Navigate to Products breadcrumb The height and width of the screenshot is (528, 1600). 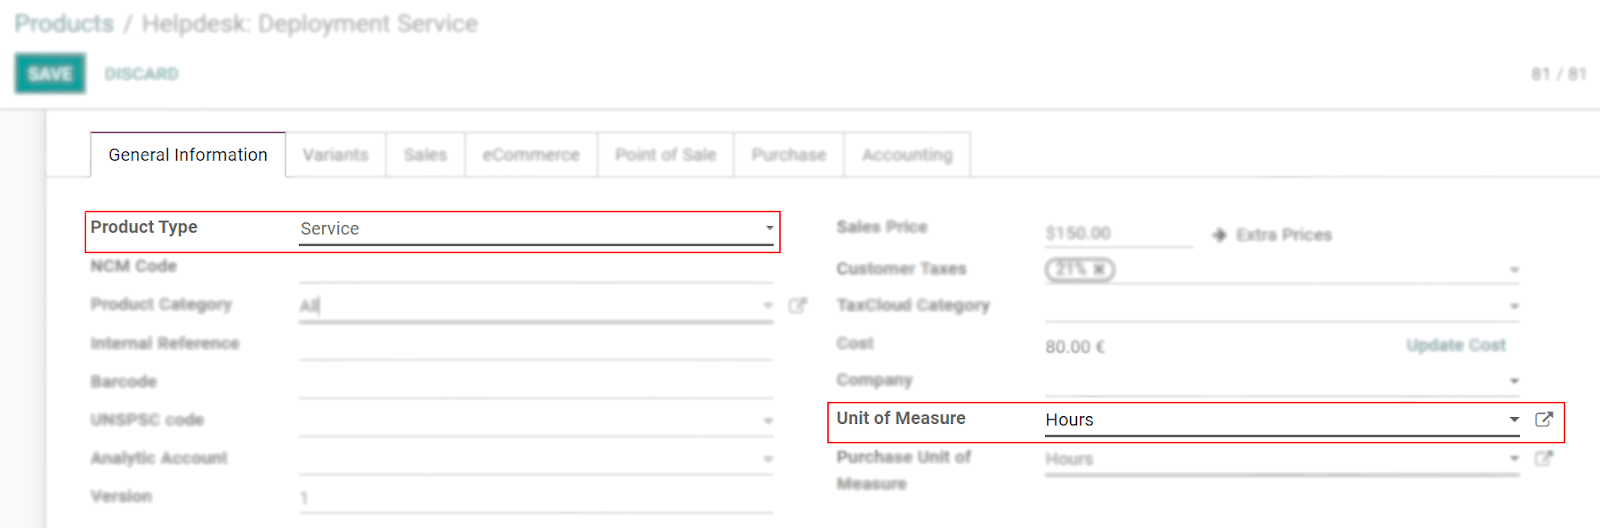pos(64,24)
